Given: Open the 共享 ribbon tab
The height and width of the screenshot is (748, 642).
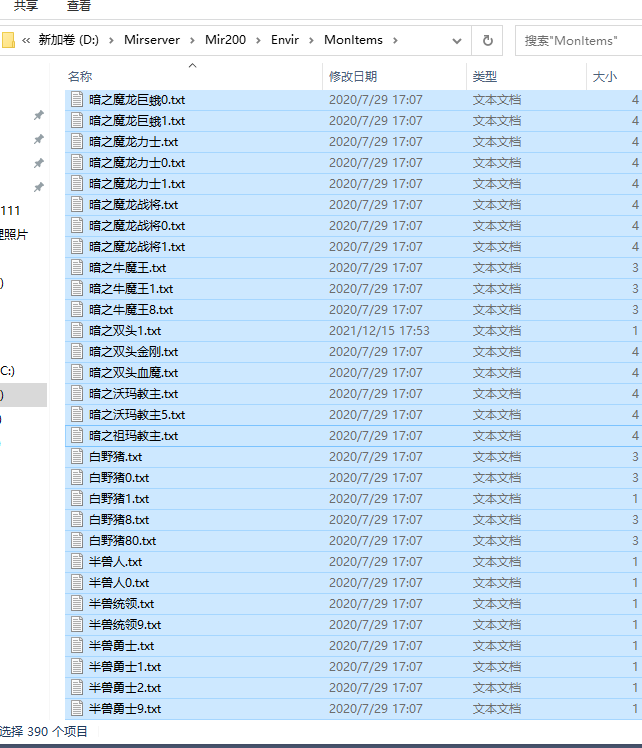Looking at the screenshot, I should (x=26, y=6).
